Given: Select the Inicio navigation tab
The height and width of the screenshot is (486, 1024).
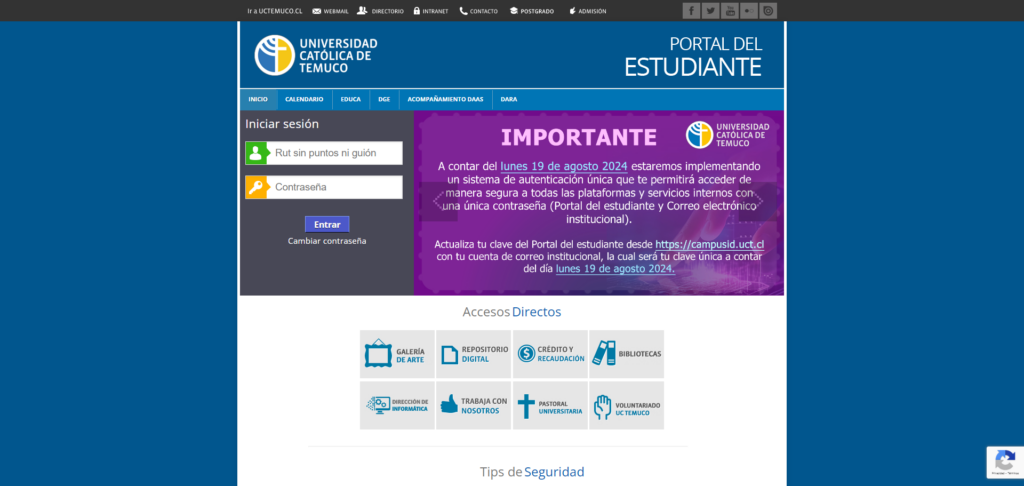Looking at the screenshot, I should [x=258, y=99].
